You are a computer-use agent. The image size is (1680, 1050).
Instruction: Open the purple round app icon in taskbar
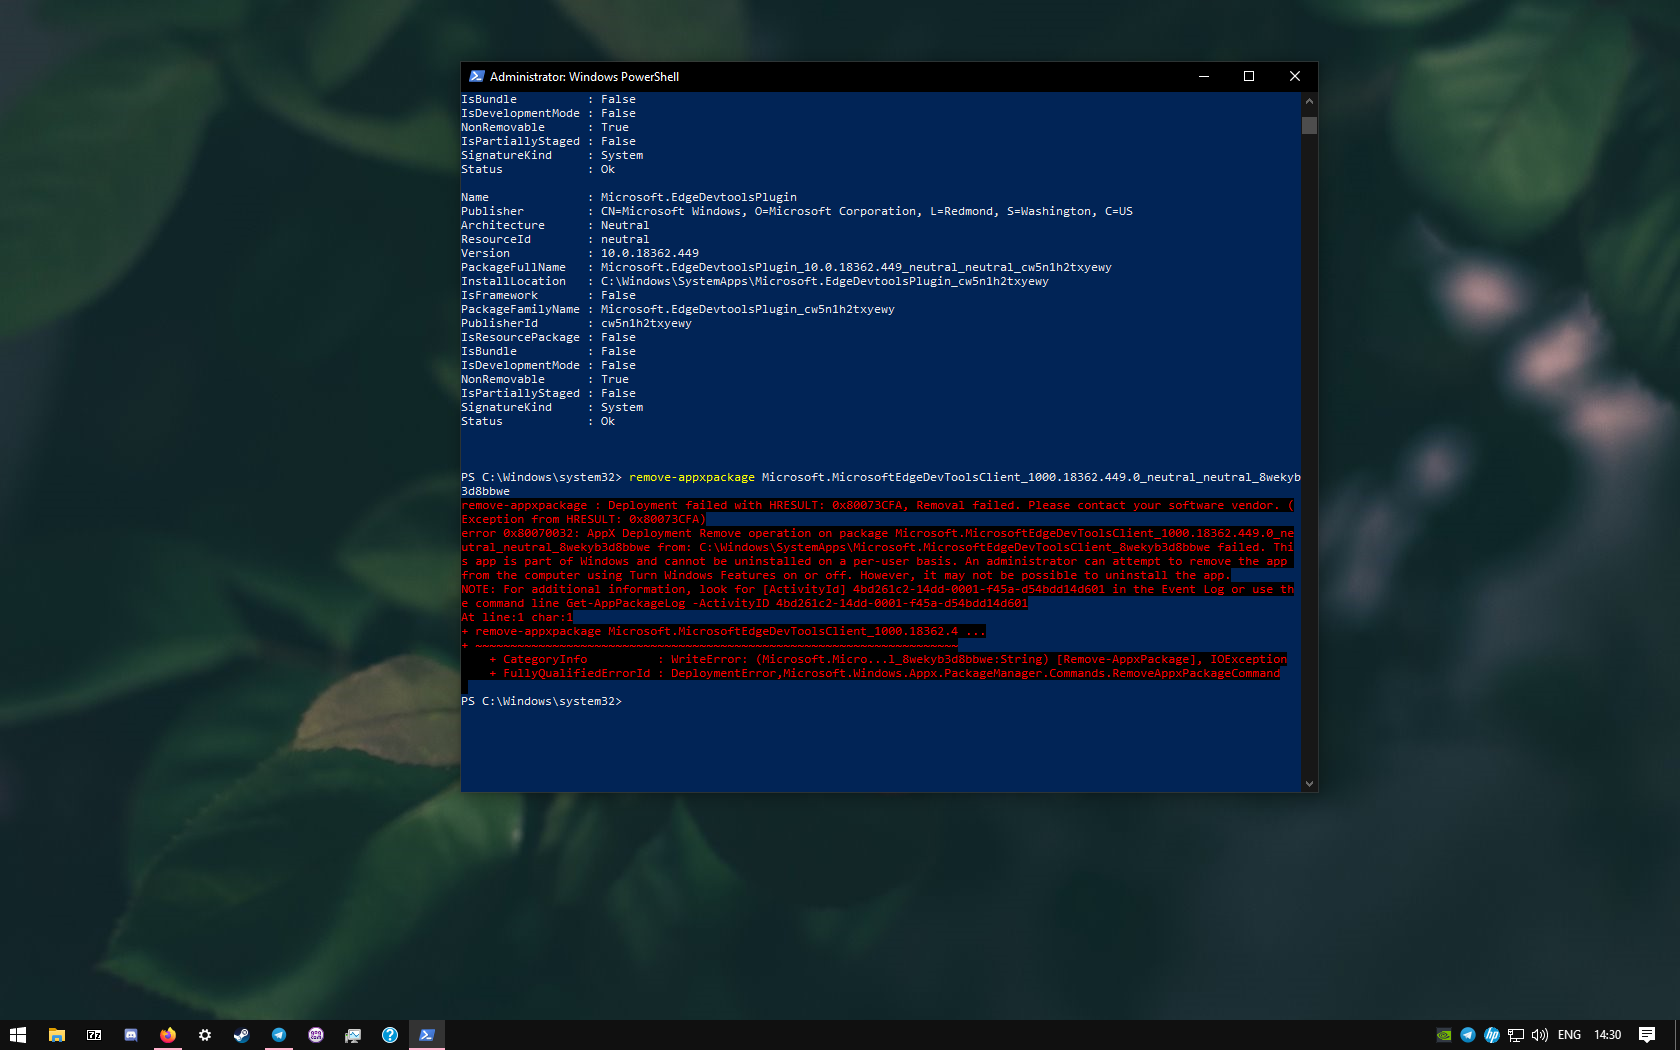click(x=316, y=1035)
